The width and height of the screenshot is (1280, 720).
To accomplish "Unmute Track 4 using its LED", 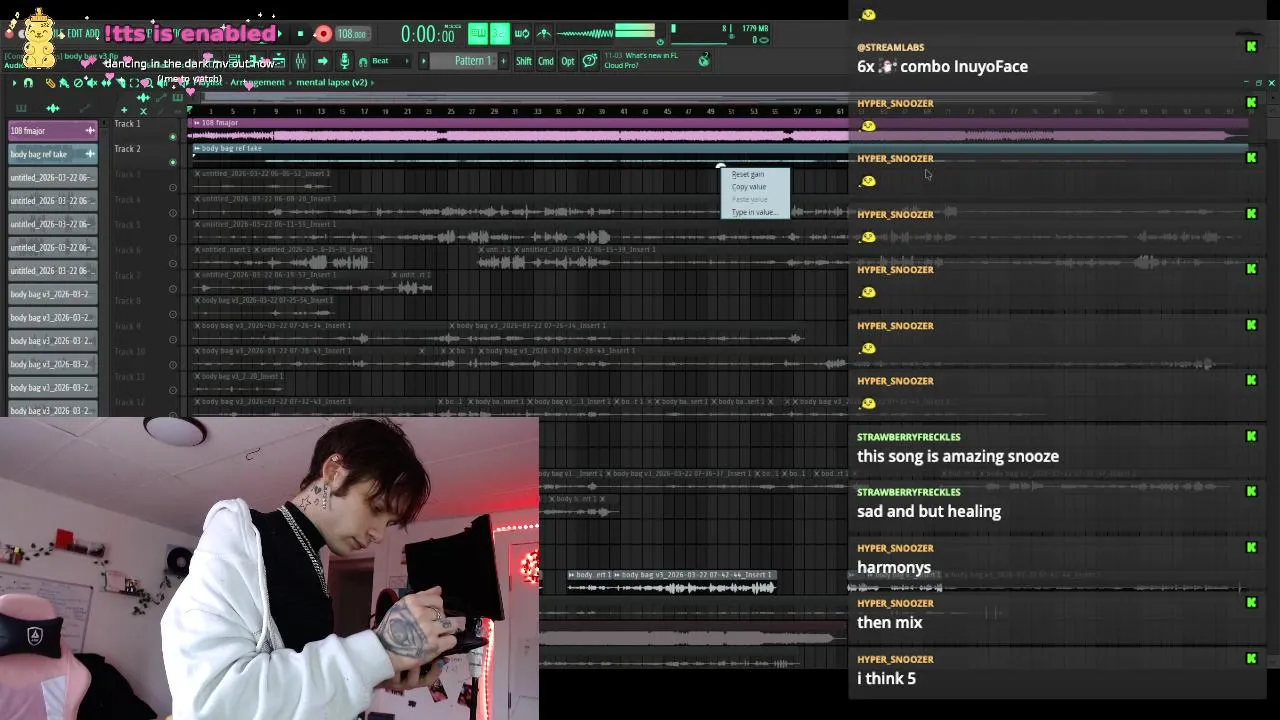I will (173, 213).
